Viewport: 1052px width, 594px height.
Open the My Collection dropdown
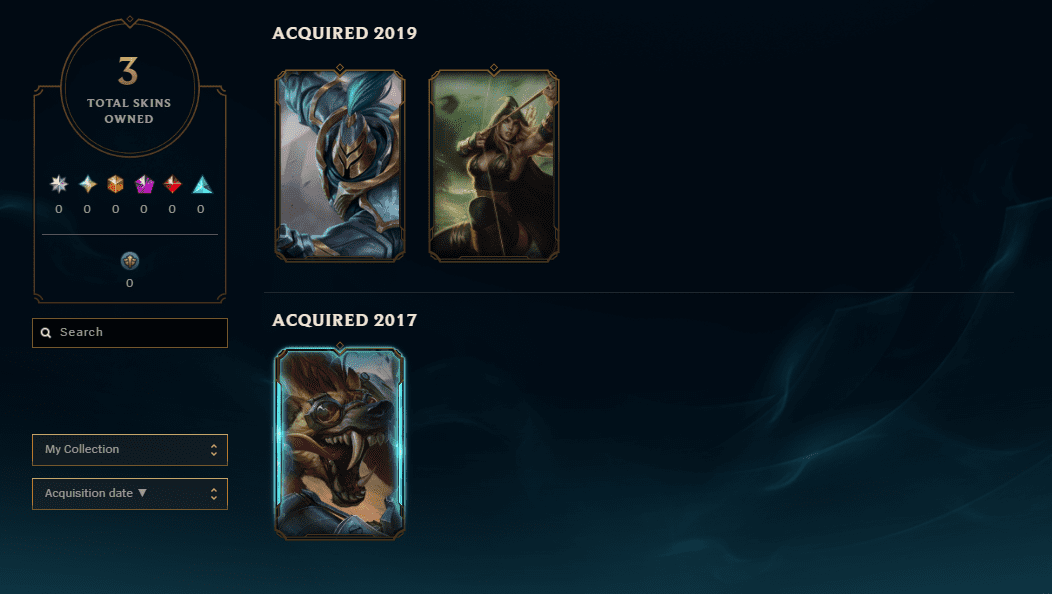click(129, 450)
